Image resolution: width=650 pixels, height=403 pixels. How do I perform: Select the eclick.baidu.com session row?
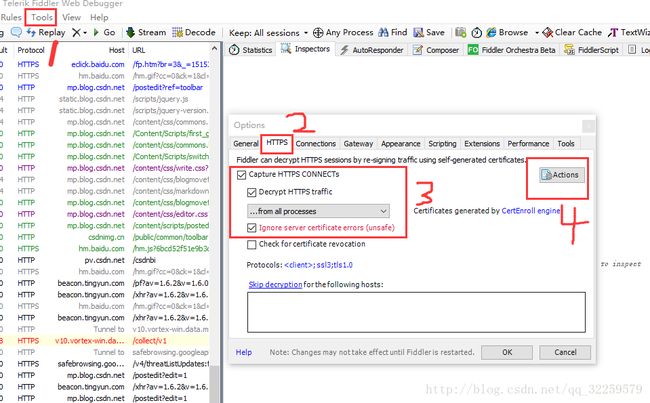104,64
